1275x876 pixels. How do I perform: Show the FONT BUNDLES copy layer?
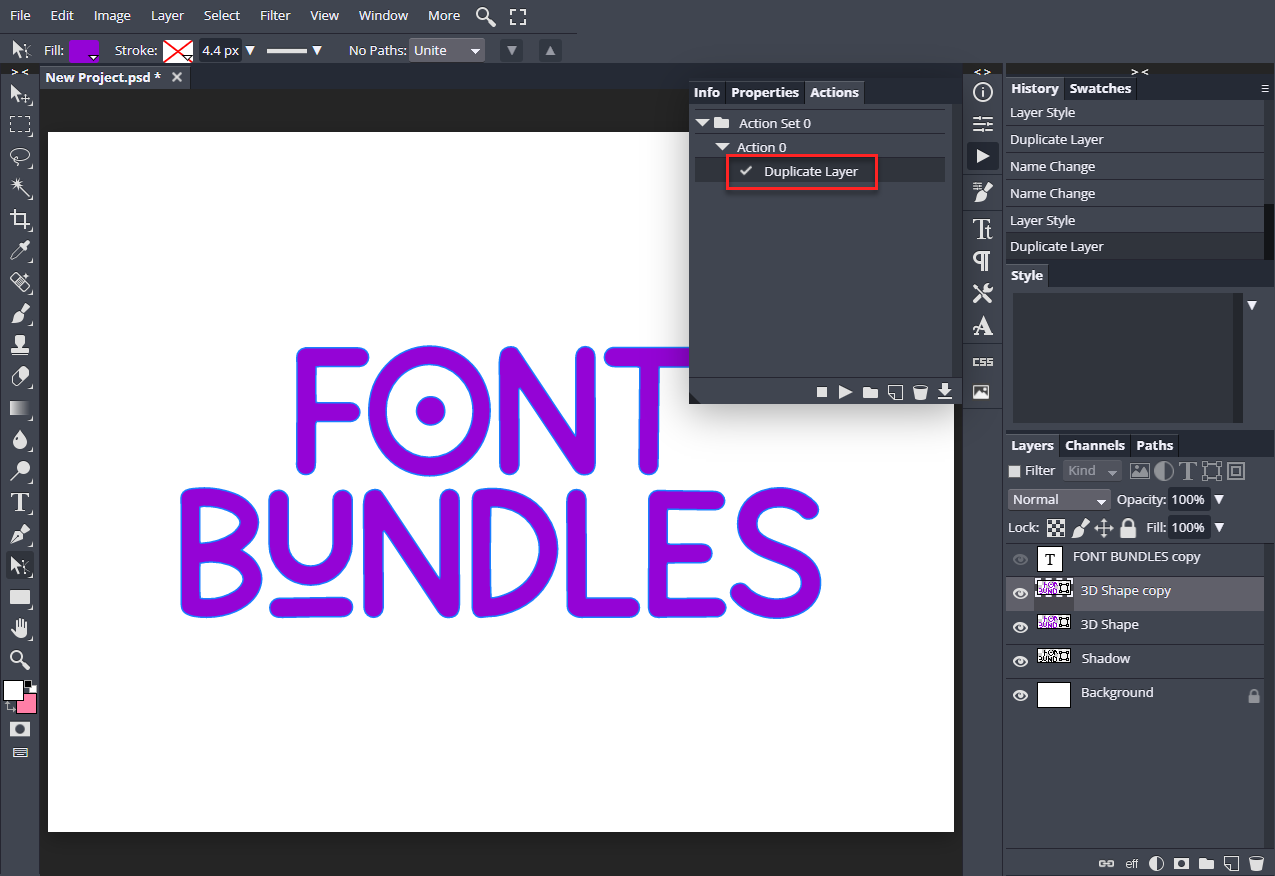tap(1020, 559)
